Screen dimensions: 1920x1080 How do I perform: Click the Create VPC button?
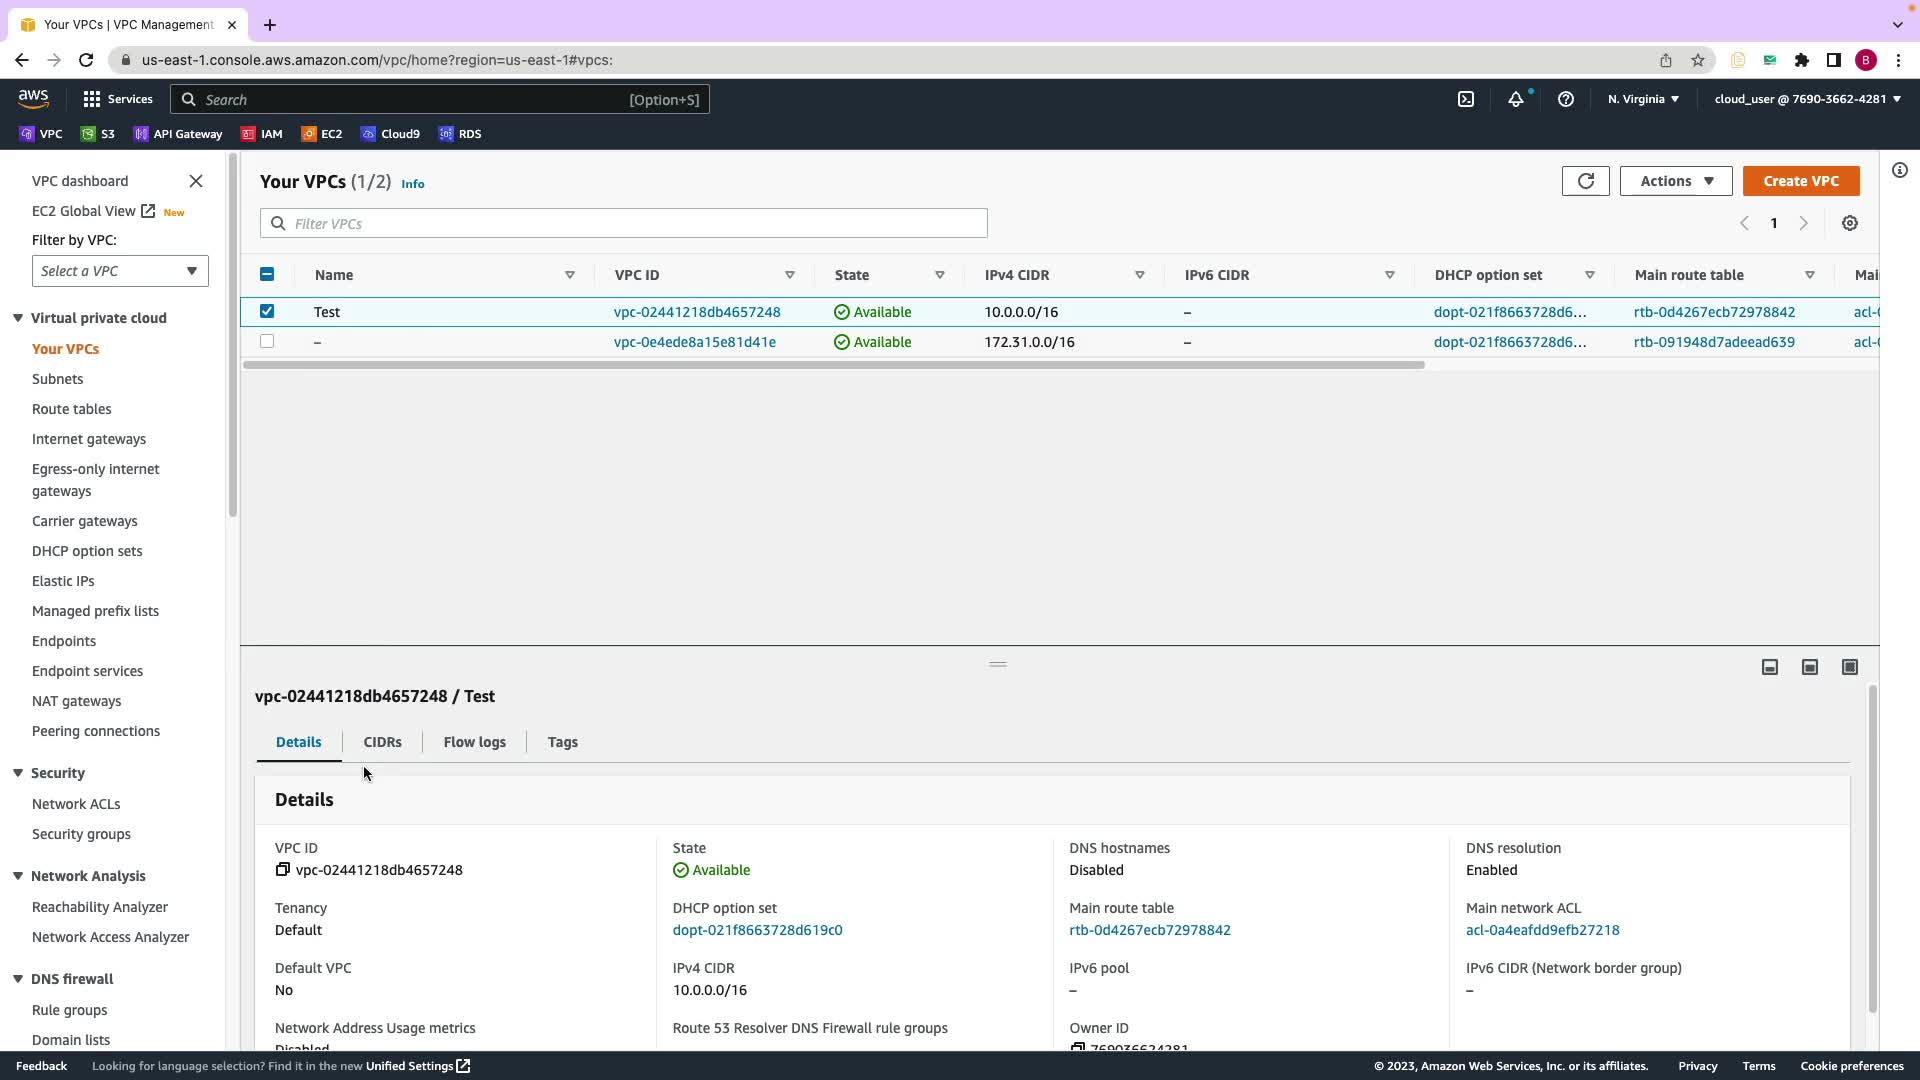(1801, 181)
